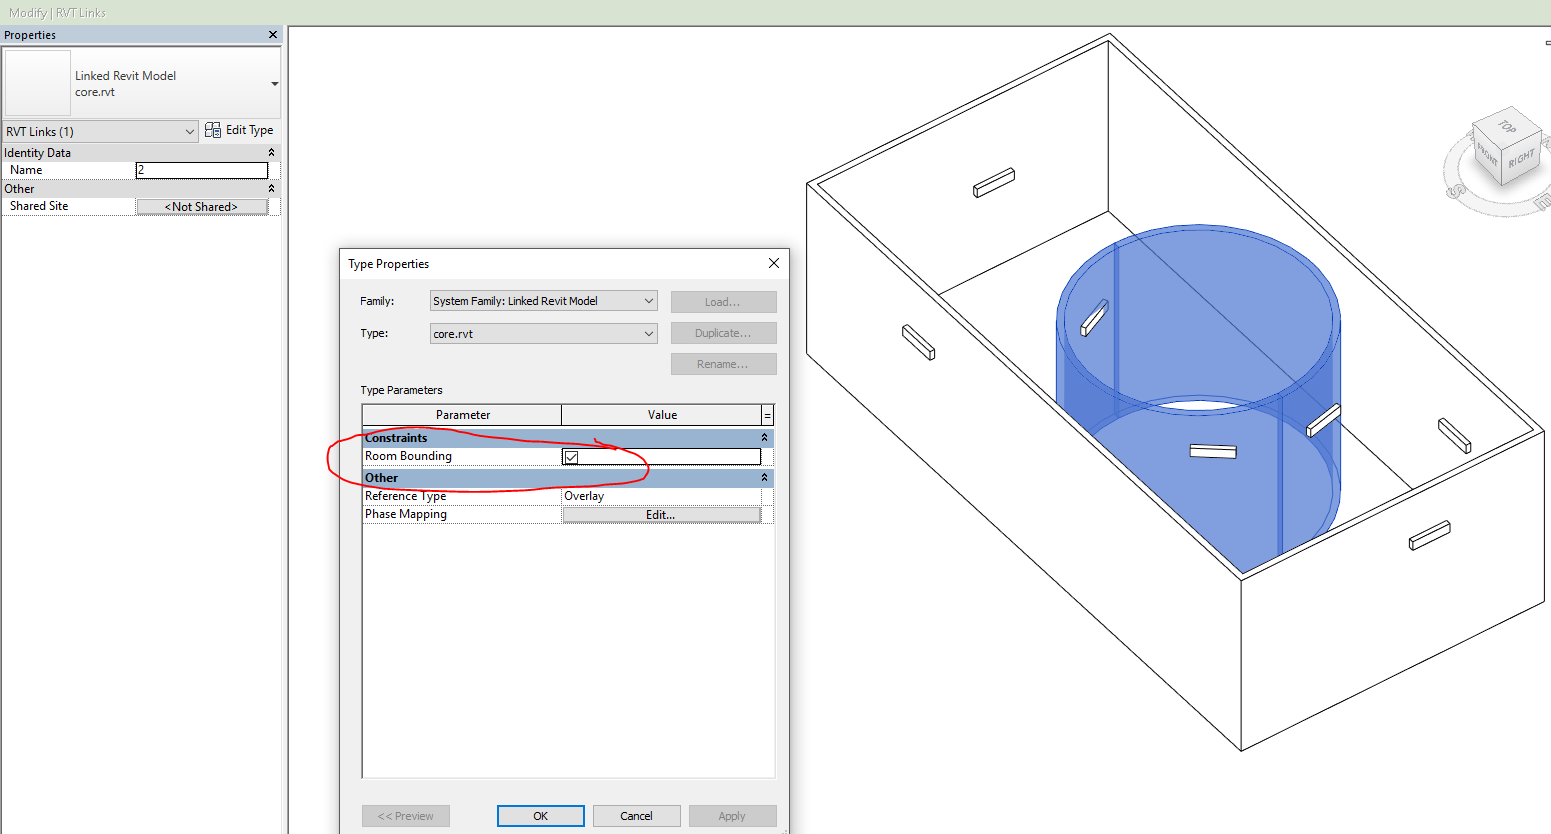Collapse the Identity Data section
This screenshot has height=834, width=1551.
pos(270,152)
